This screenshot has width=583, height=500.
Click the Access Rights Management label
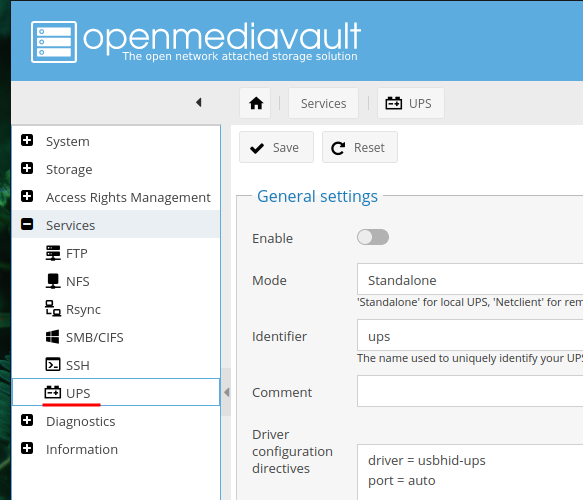(128, 197)
